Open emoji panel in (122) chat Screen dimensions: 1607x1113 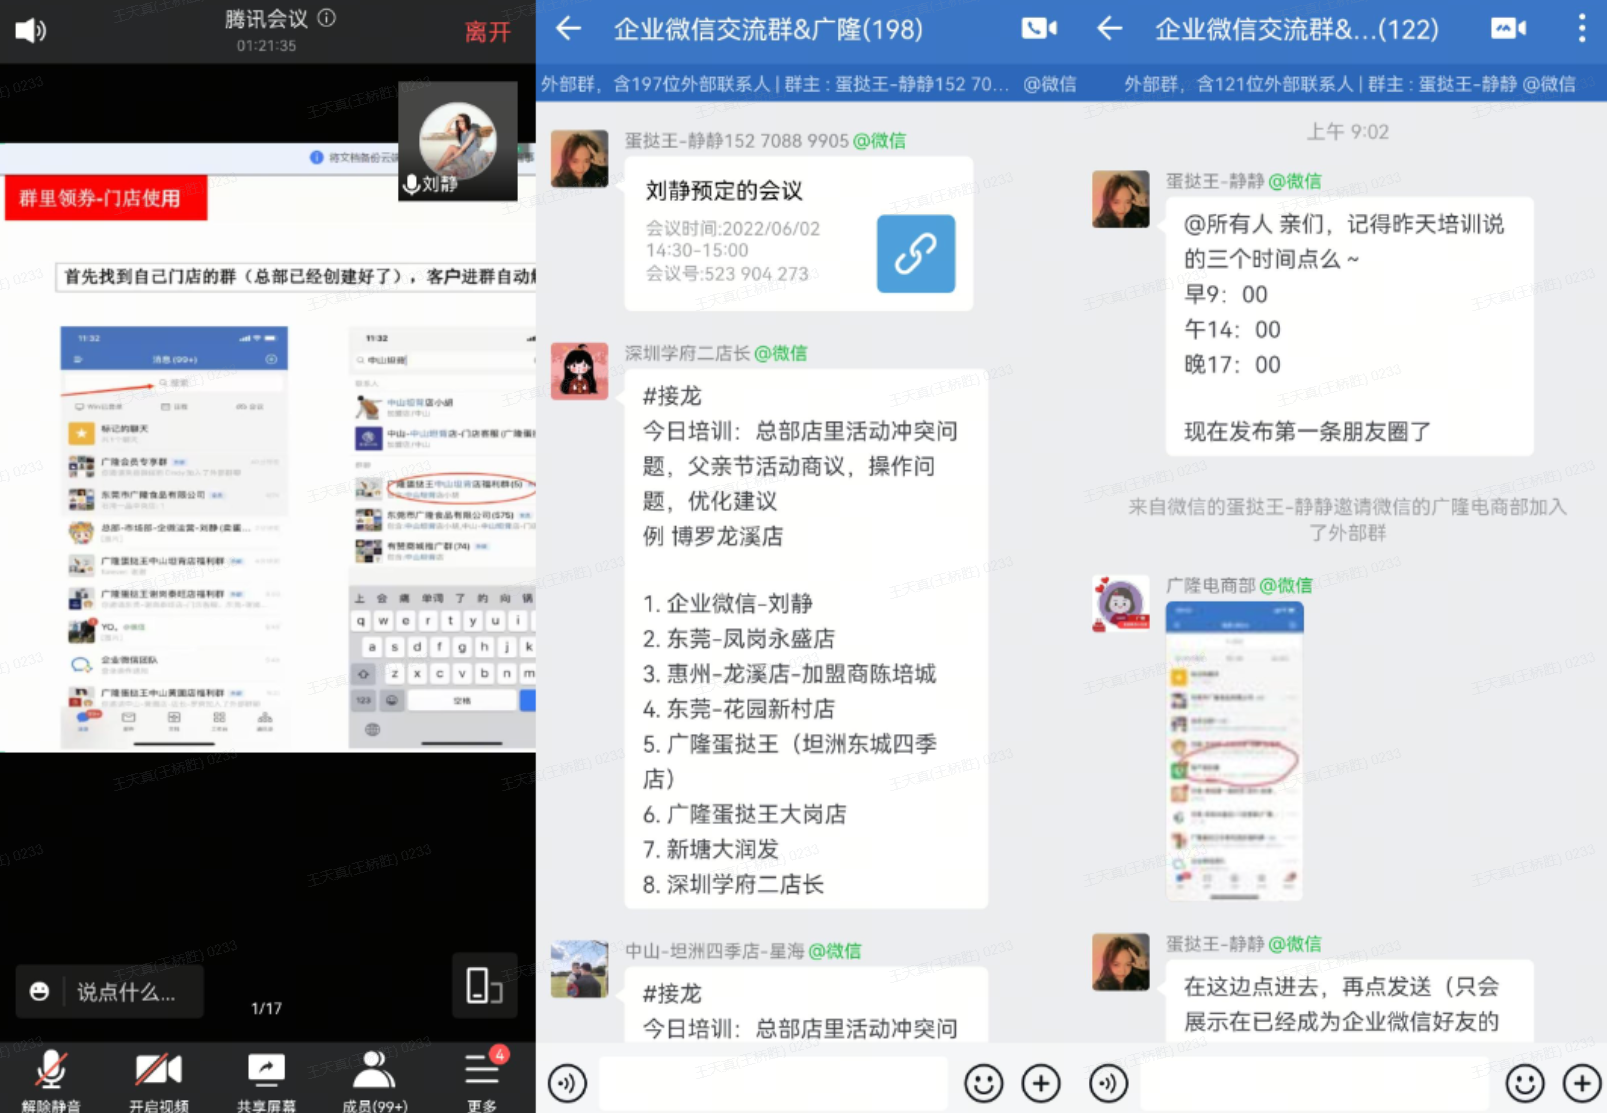(x=1525, y=1083)
